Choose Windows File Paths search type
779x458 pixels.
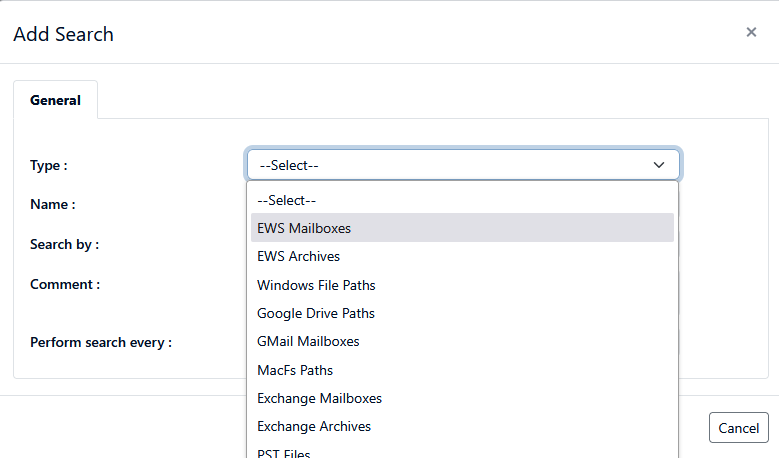[316, 285]
